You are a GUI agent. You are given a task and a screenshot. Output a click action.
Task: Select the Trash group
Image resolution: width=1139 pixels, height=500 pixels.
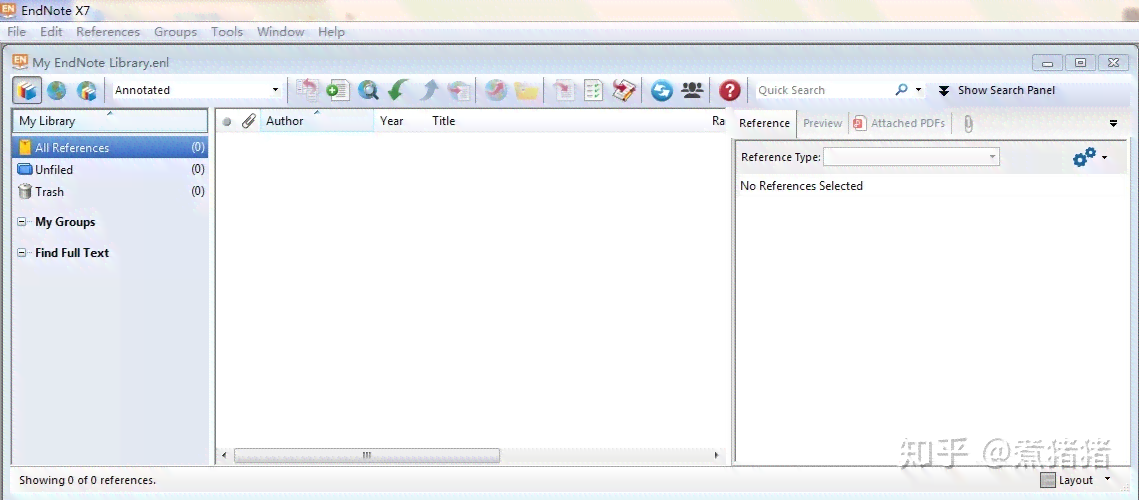click(110, 192)
